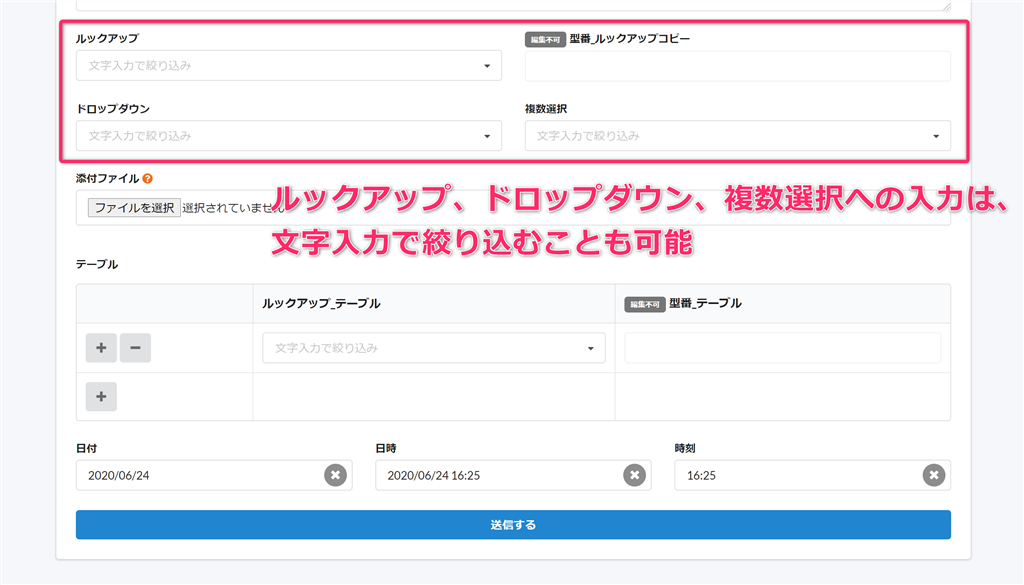Remove the table row with the minus button
Screen dimensions: 1024x585
[x=135, y=348]
